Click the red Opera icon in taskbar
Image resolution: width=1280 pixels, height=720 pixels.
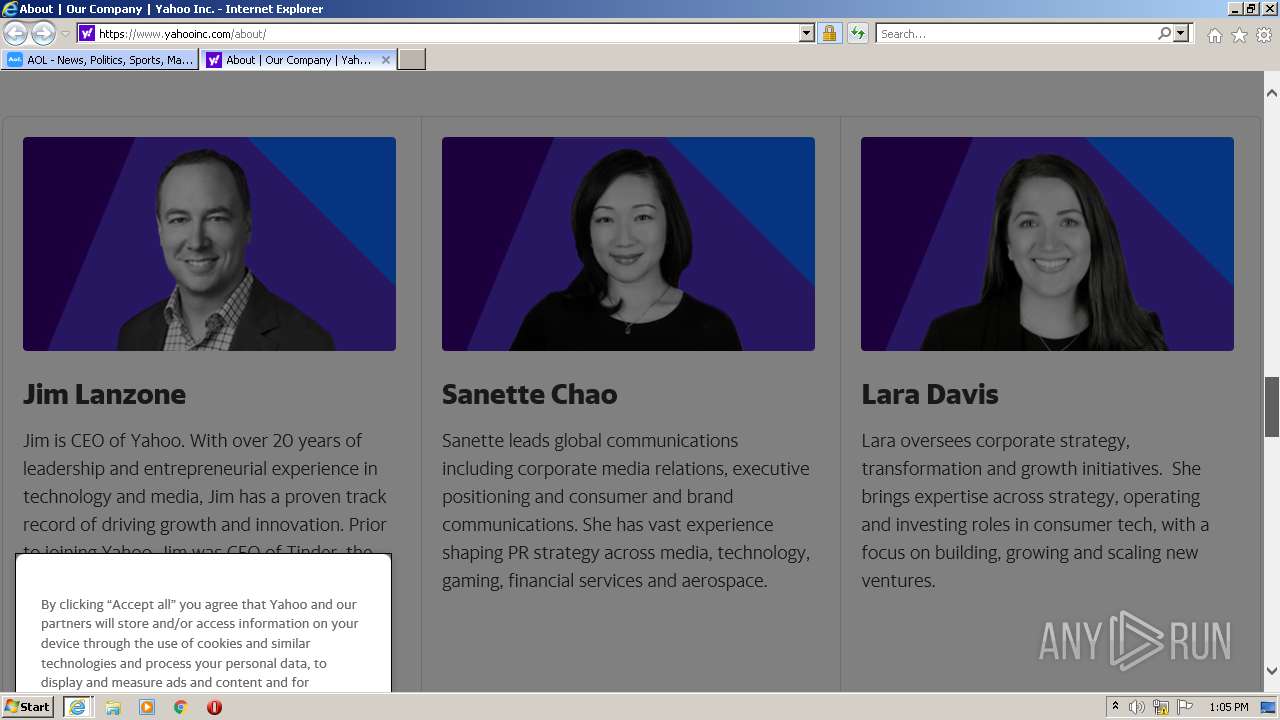(x=214, y=707)
